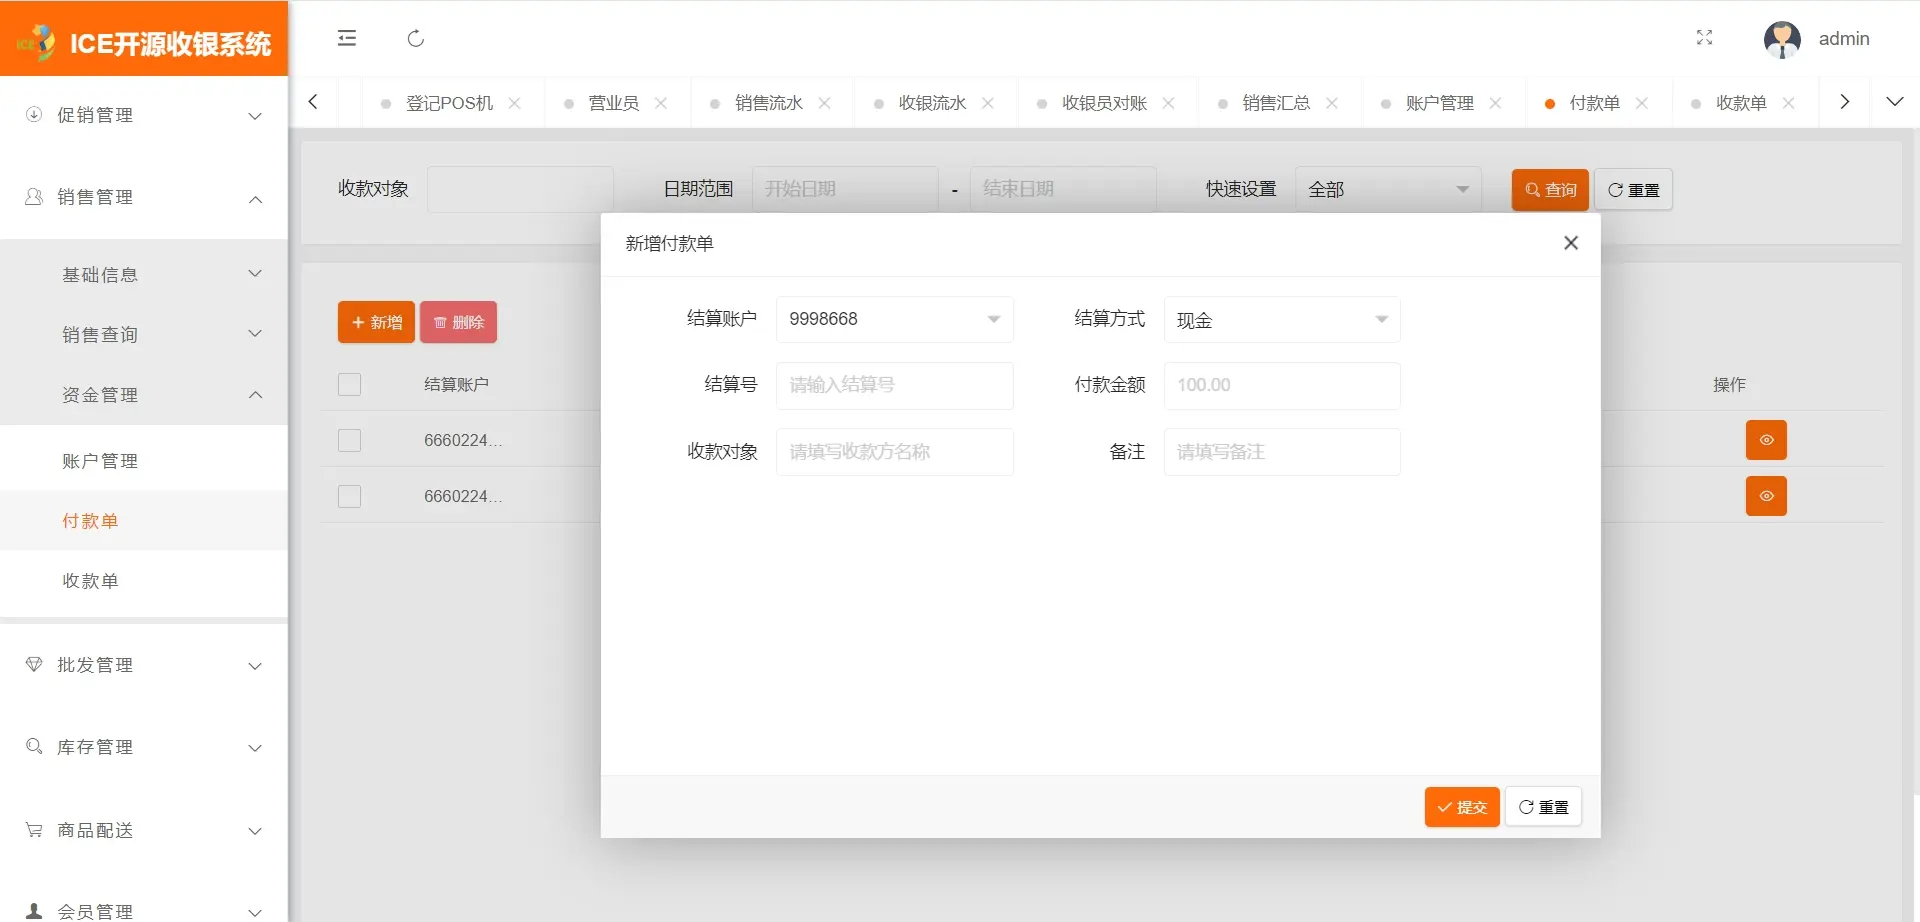Image resolution: width=1920 pixels, height=922 pixels.
Task: Click the 提交 submit button
Action: point(1462,807)
